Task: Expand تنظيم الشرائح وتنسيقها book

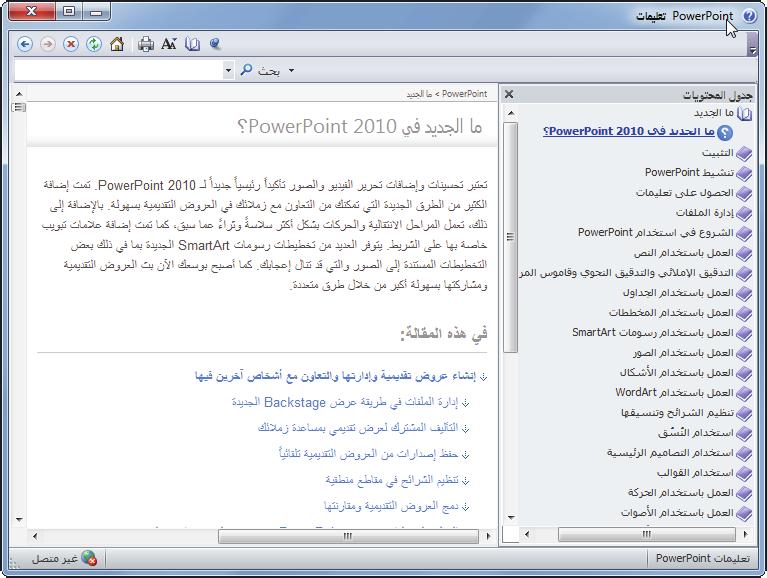Action: pyautogui.click(x=744, y=414)
